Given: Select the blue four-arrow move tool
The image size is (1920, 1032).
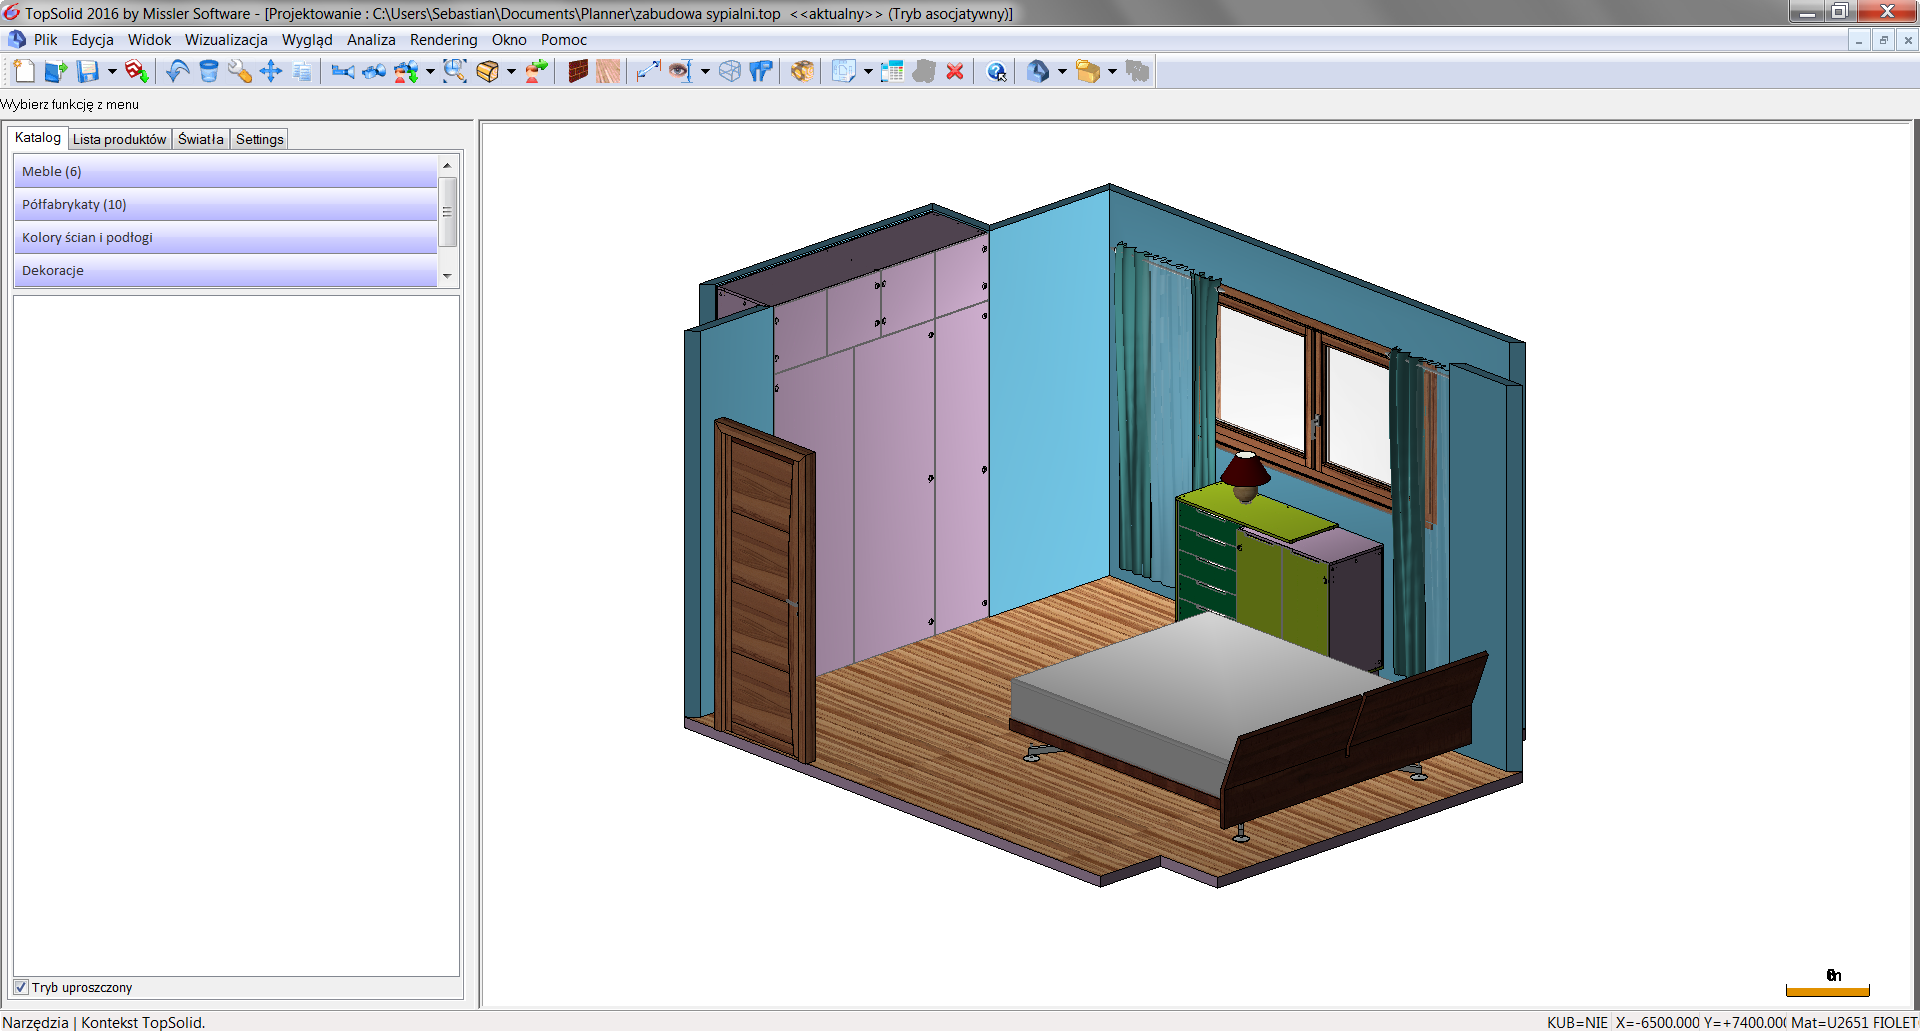Looking at the screenshot, I should [x=271, y=71].
